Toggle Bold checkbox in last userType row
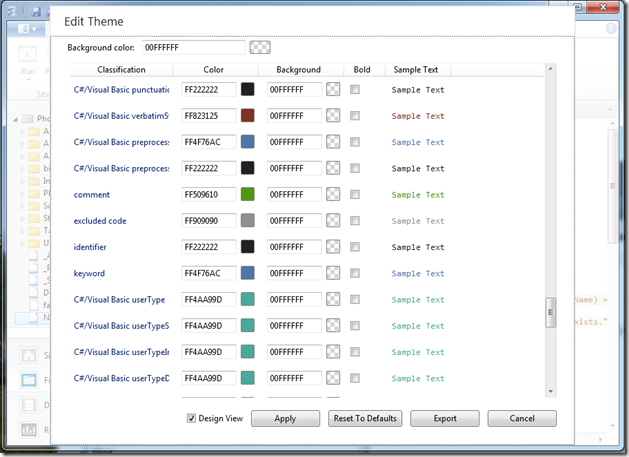This screenshot has width=629, height=457. point(355,378)
